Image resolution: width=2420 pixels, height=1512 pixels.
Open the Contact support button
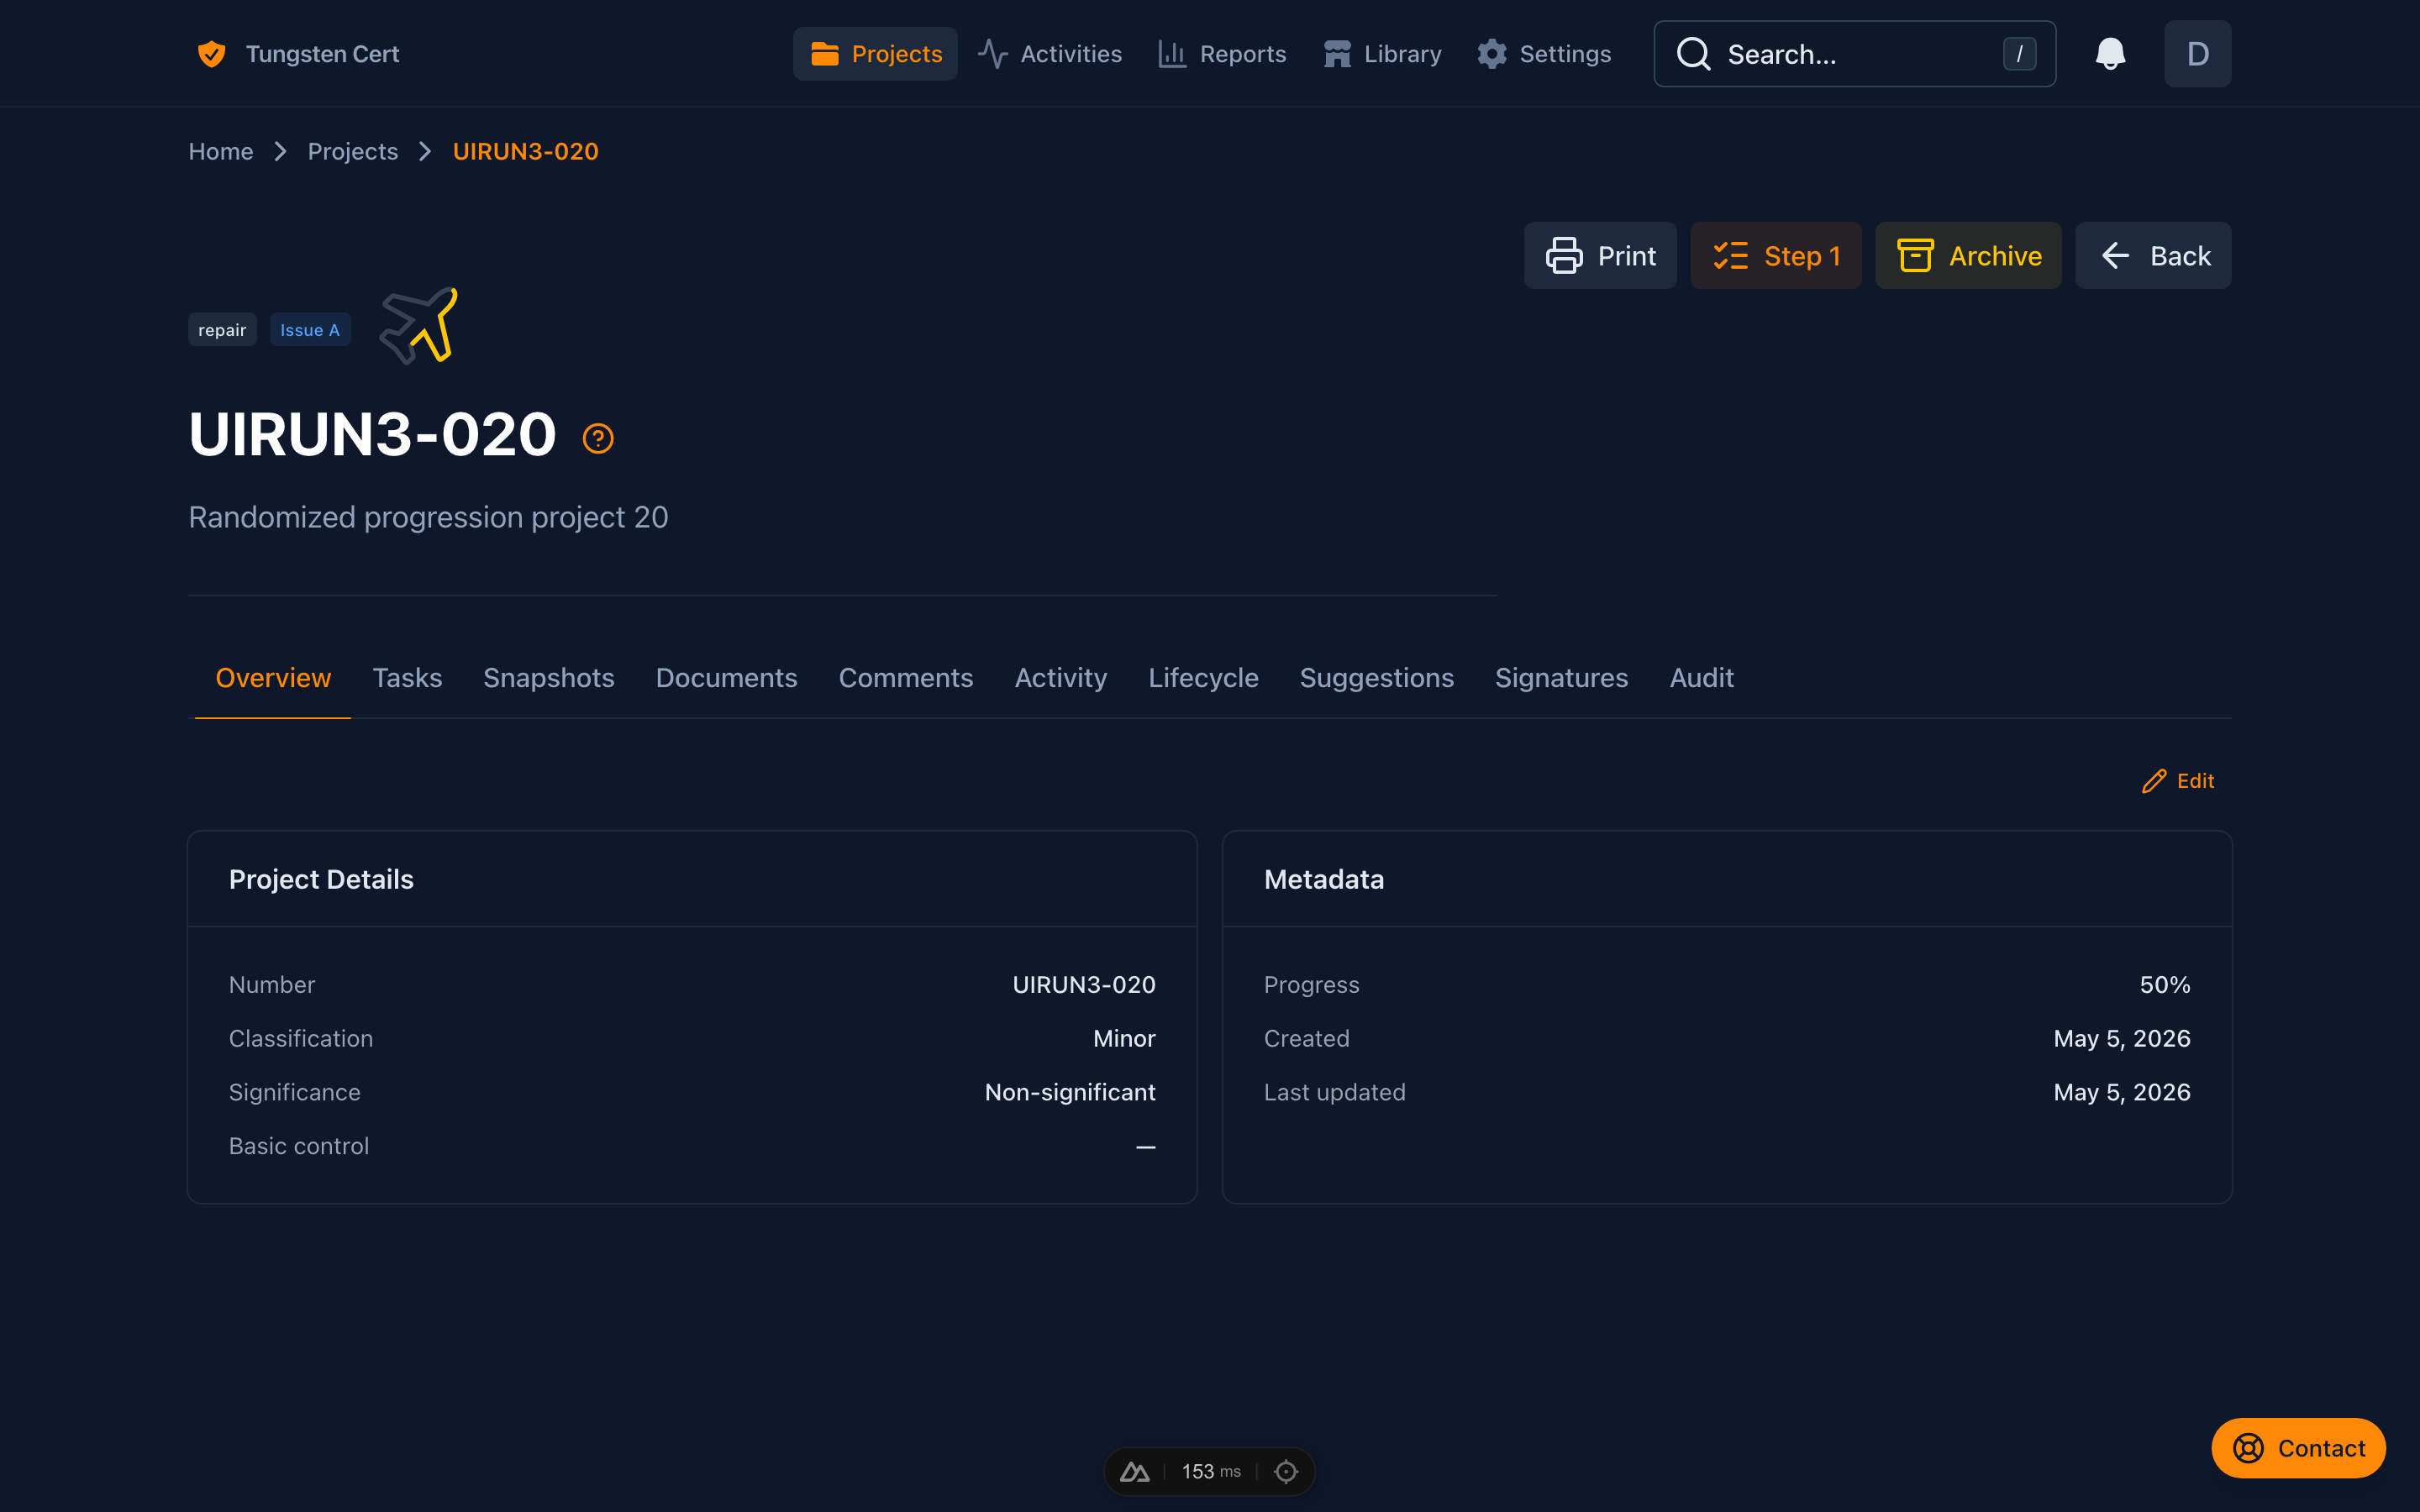click(2298, 1448)
